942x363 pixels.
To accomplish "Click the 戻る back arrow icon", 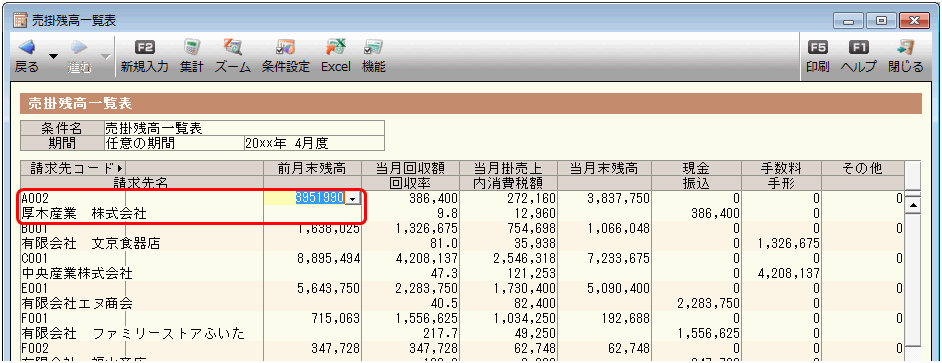I will [x=26, y=47].
